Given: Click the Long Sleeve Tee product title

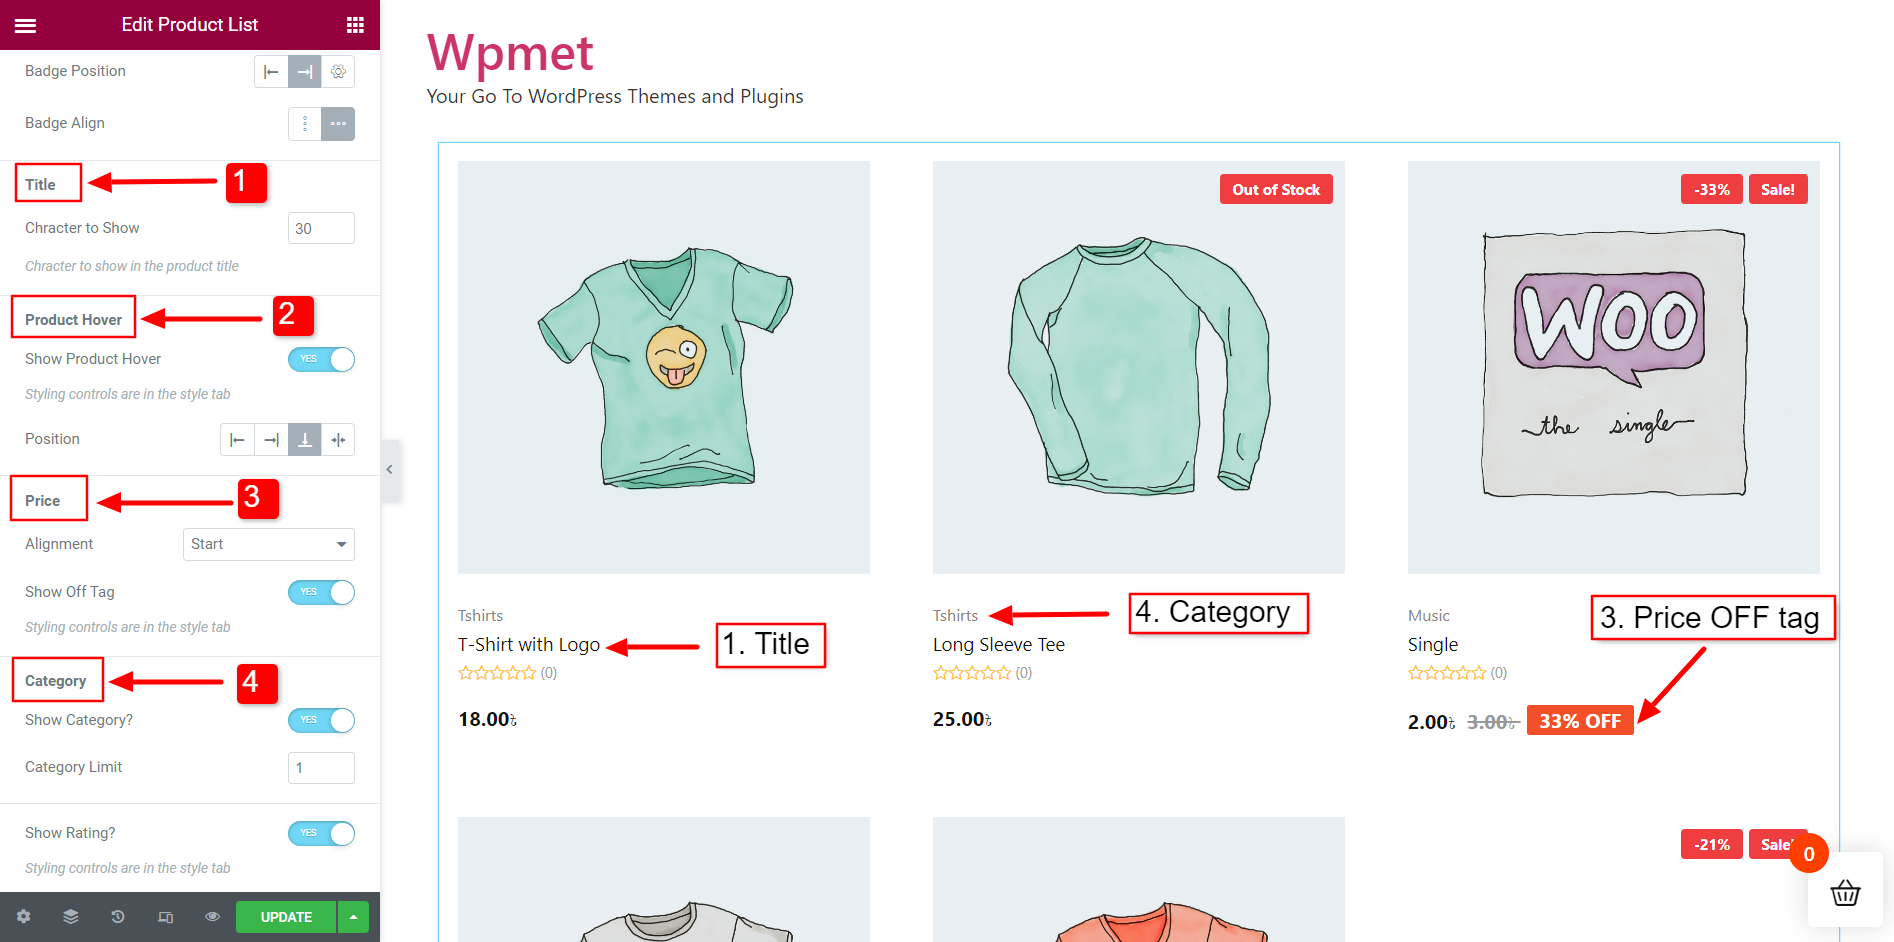Looking at the screenshot, I should 998,644.
